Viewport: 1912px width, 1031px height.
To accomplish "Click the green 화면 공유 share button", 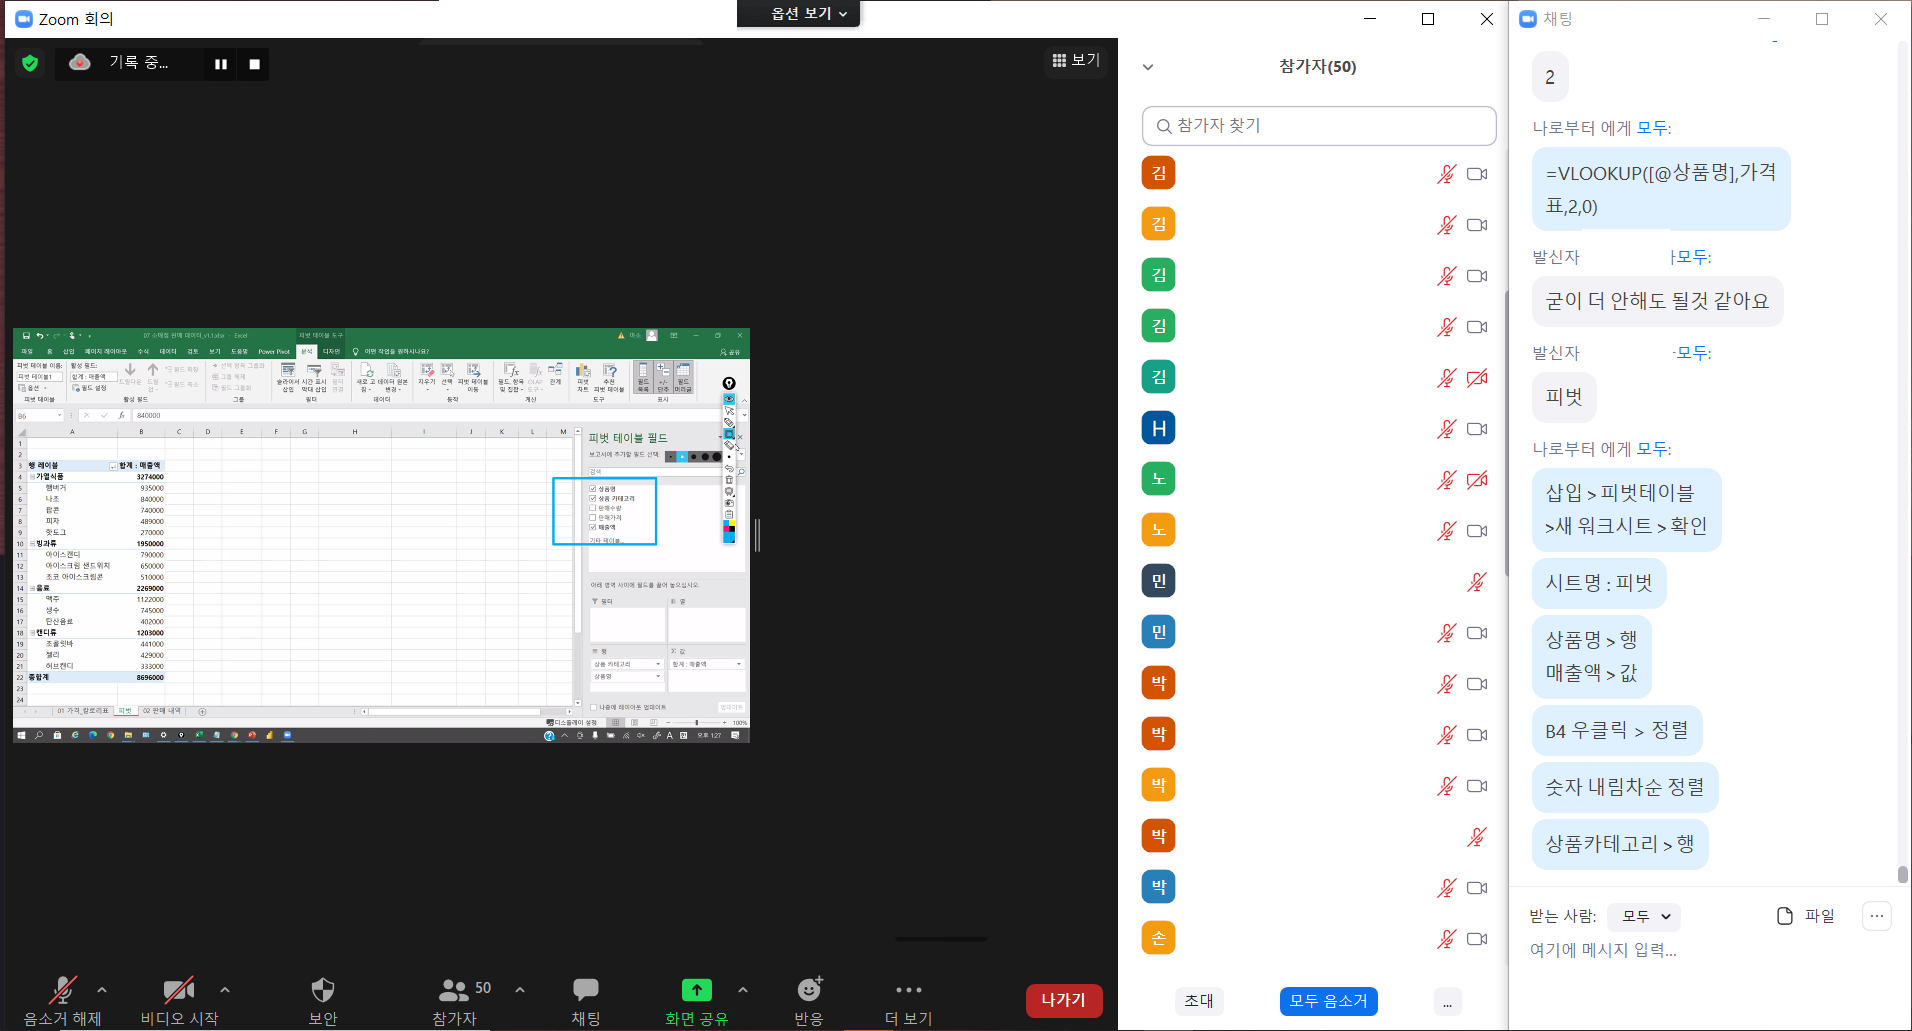I will coord(696,1000).
